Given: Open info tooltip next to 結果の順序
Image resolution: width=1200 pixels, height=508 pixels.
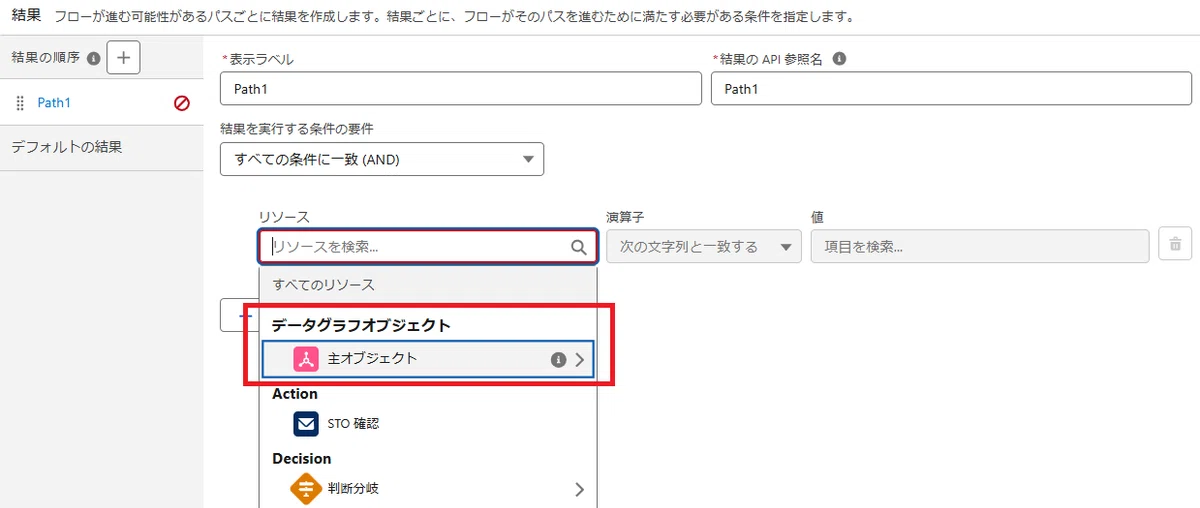Looking at the screenshot, I should 93,59.
